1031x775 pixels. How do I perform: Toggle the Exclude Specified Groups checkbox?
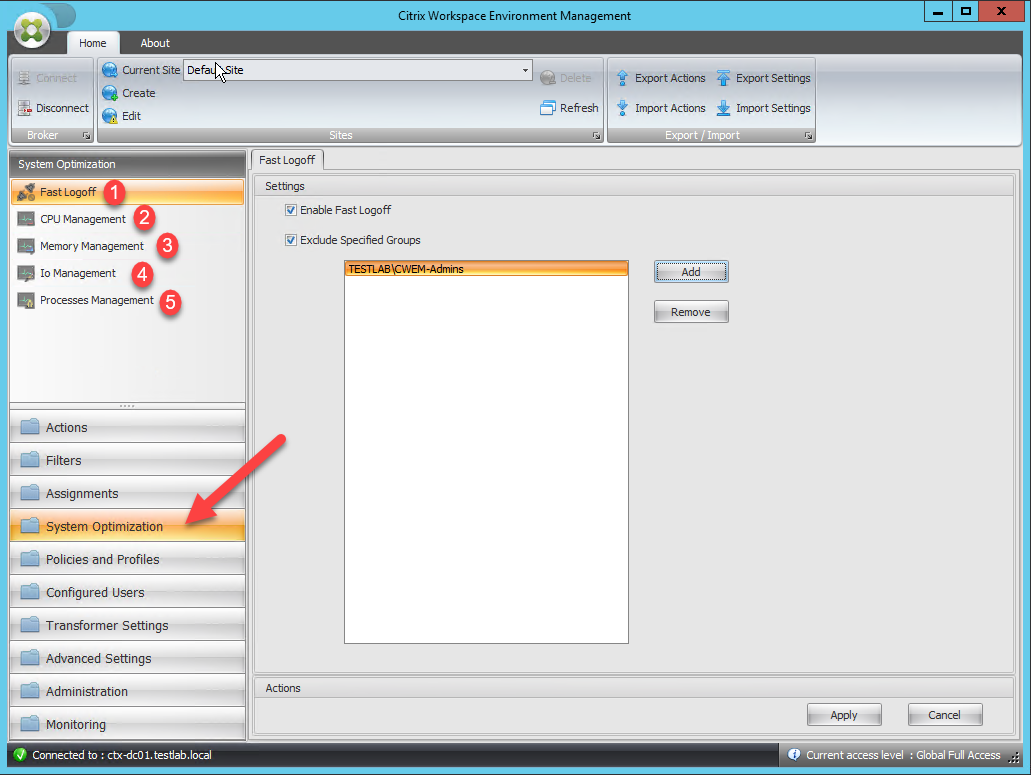coord(291,240)
